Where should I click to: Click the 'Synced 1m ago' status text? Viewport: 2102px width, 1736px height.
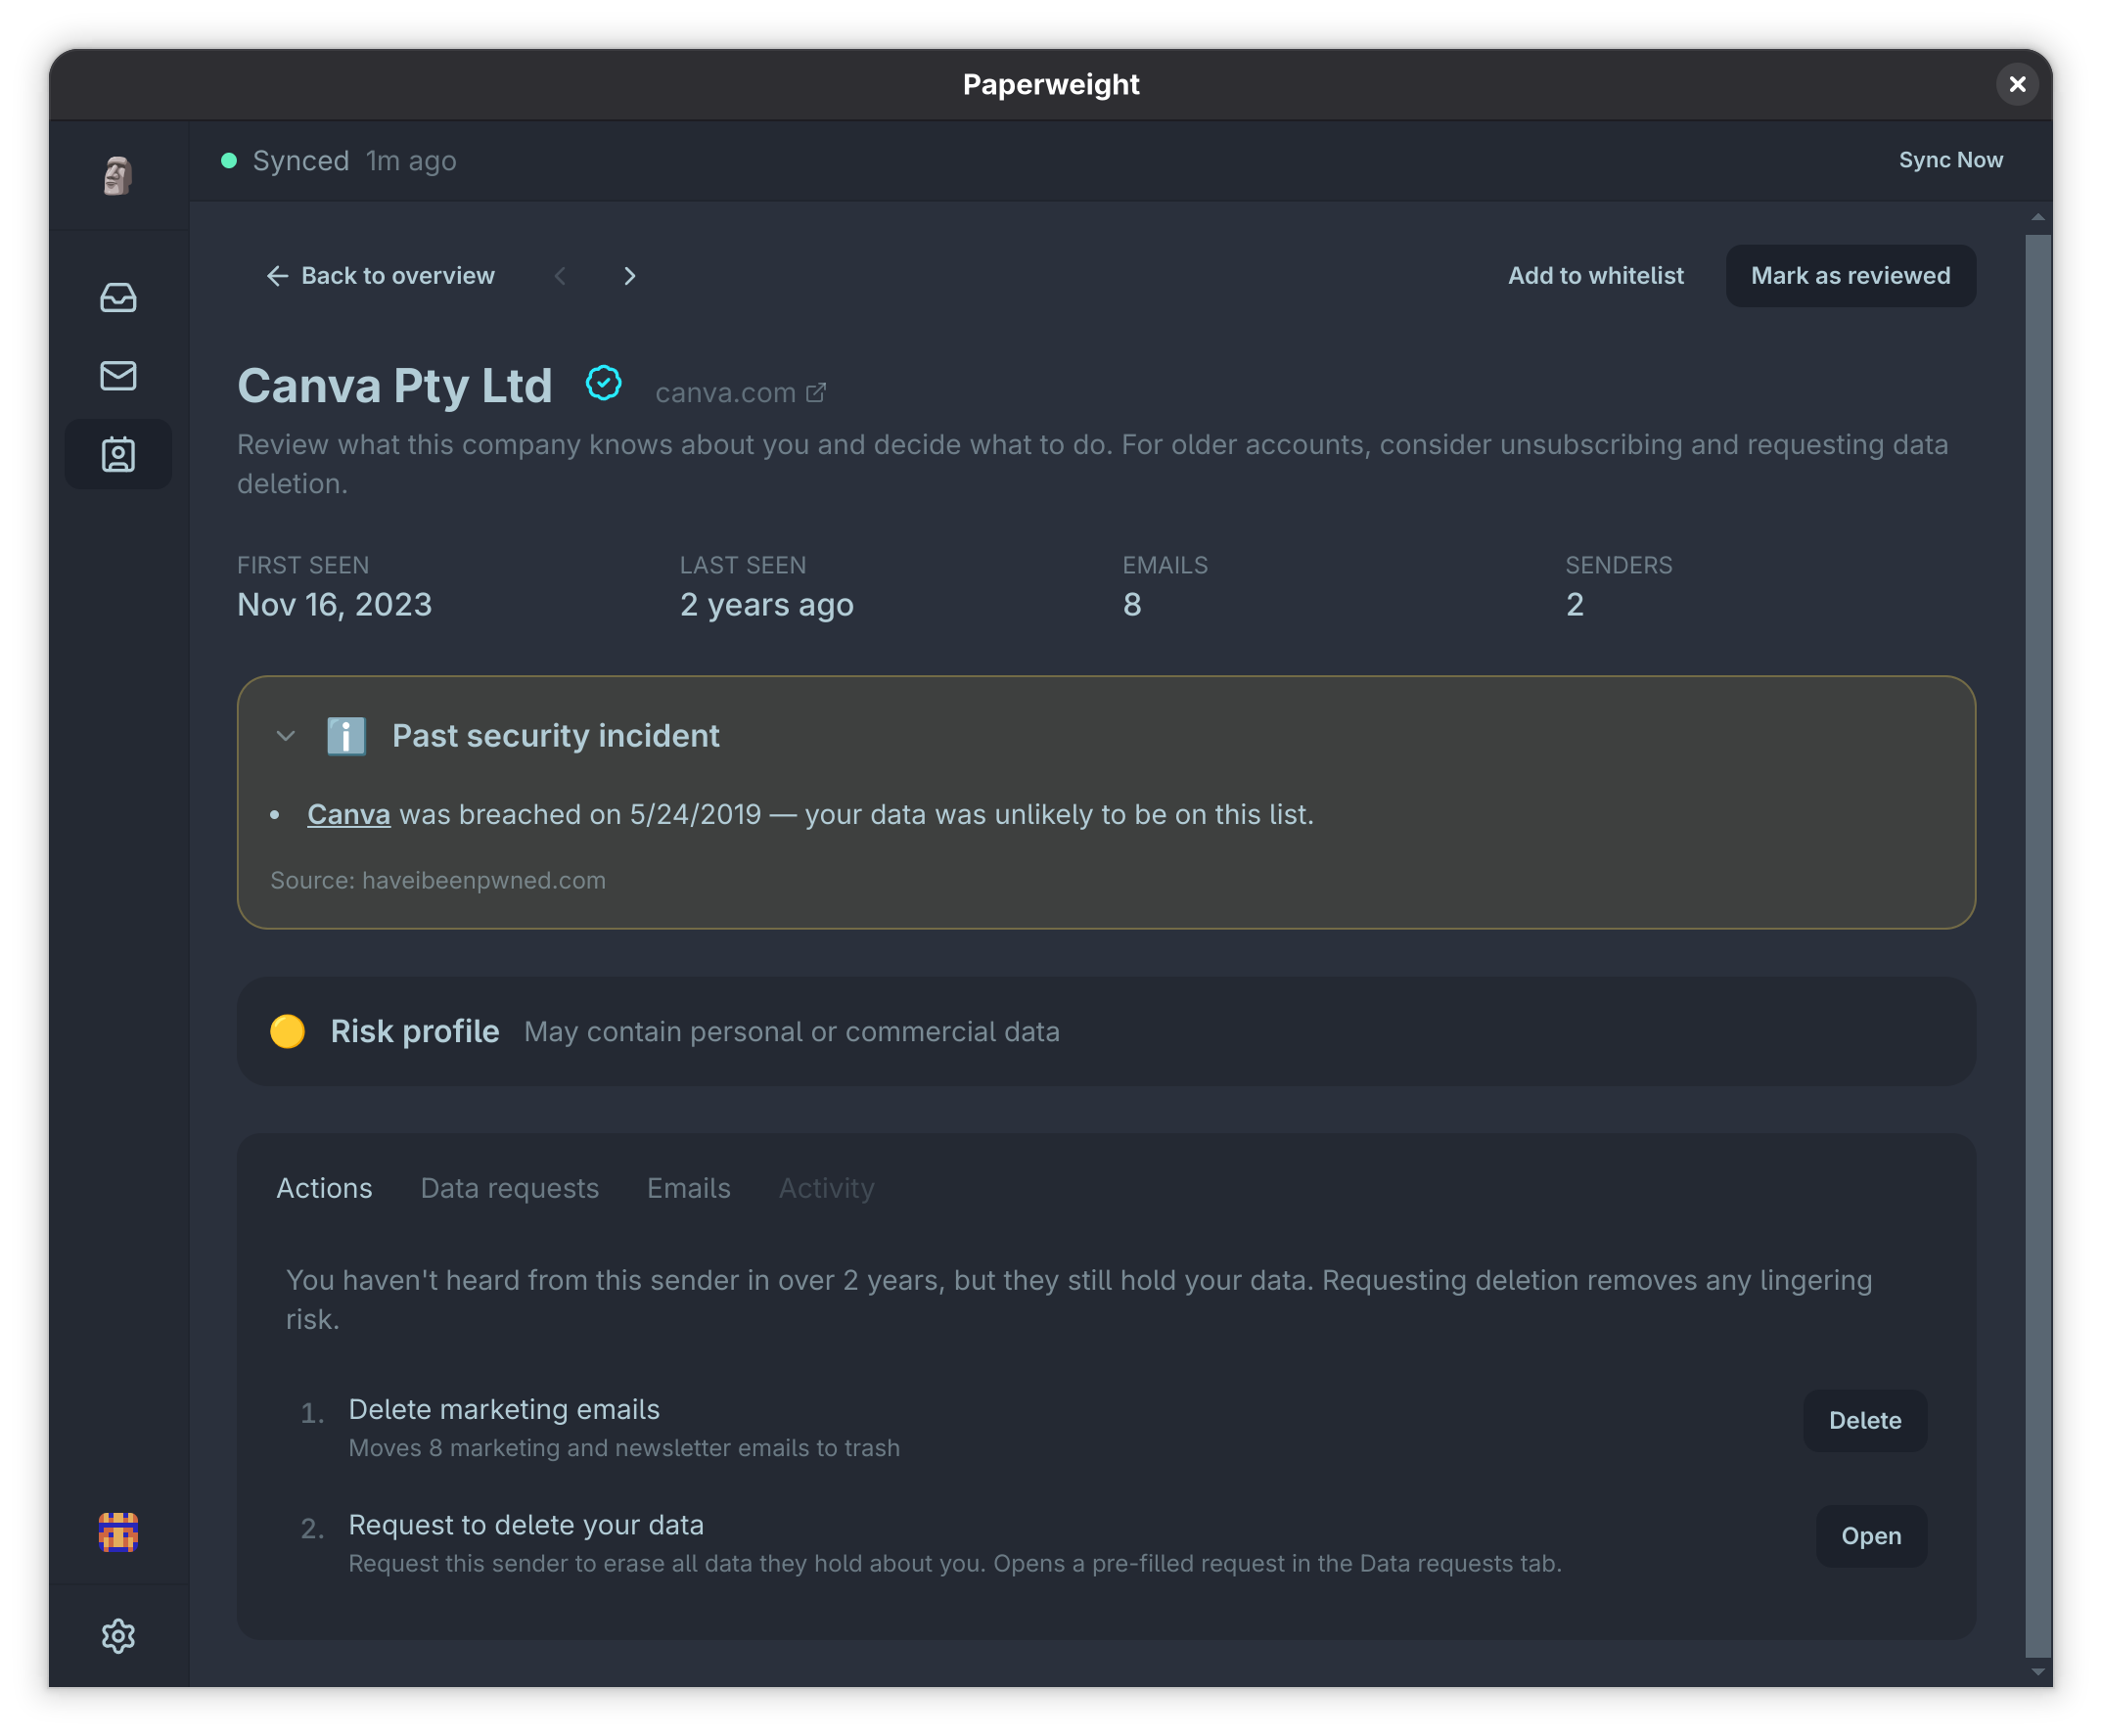[354, 161]
